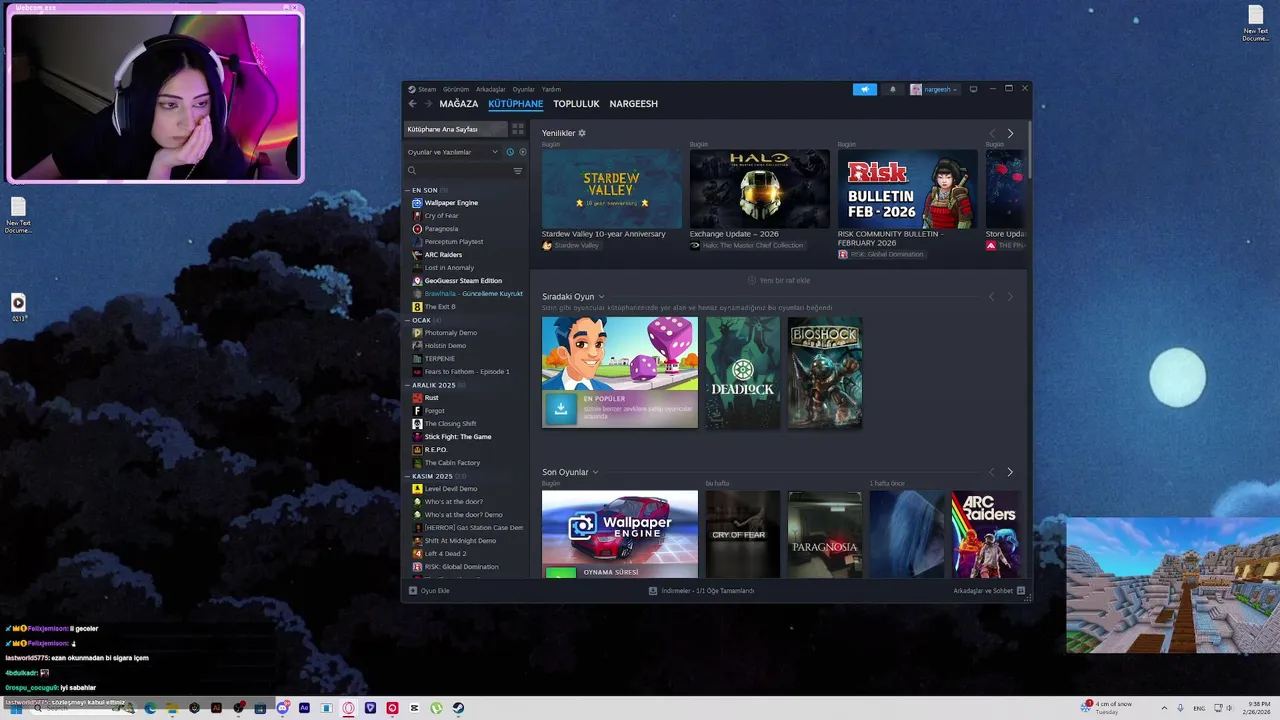Switch to the MAĞAZA tab

459,104
